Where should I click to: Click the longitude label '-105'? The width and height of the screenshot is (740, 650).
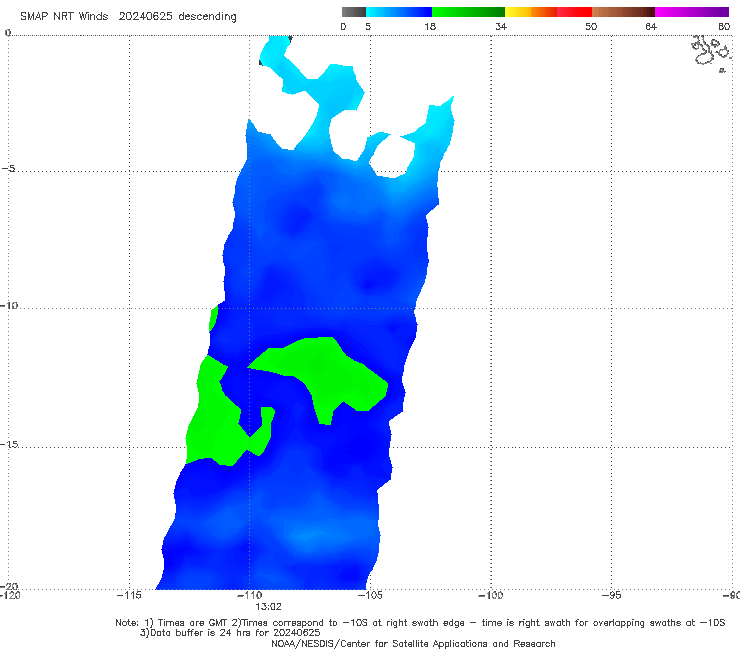(x=370, y=595)
